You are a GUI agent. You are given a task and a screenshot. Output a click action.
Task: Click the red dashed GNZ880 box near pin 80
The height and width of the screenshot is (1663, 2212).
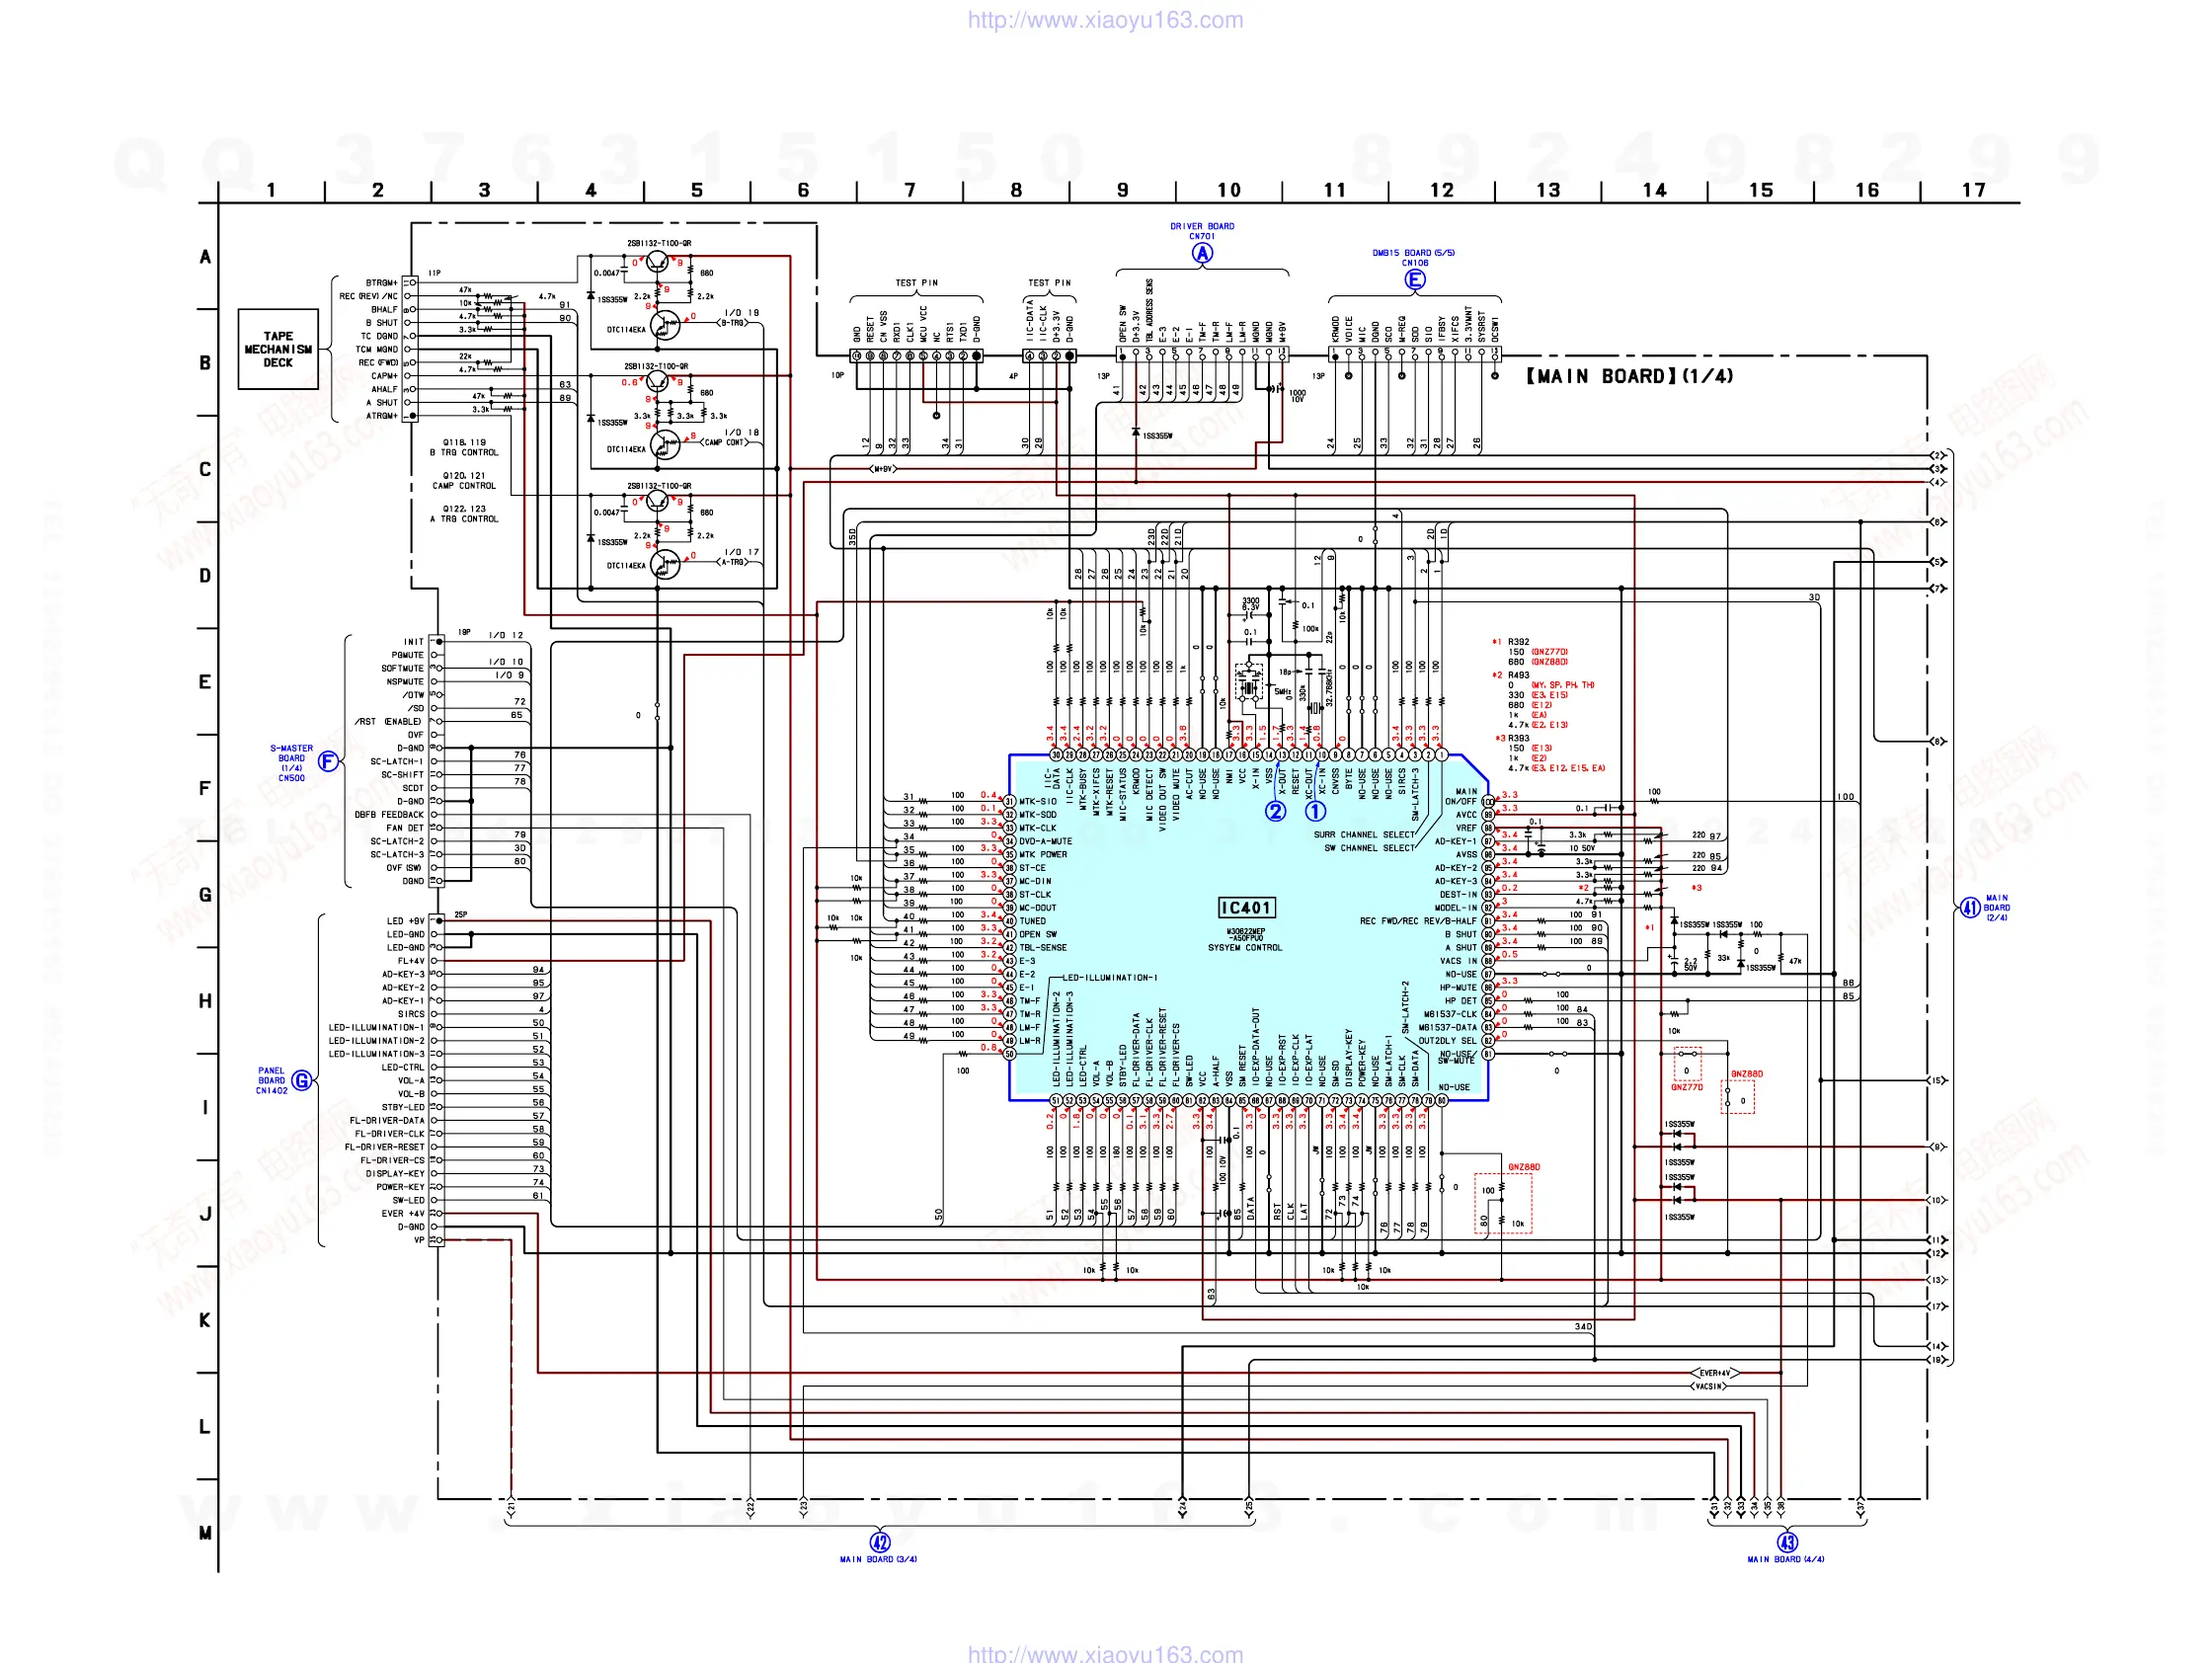pyautogui.click(x=1503, y=1203)
